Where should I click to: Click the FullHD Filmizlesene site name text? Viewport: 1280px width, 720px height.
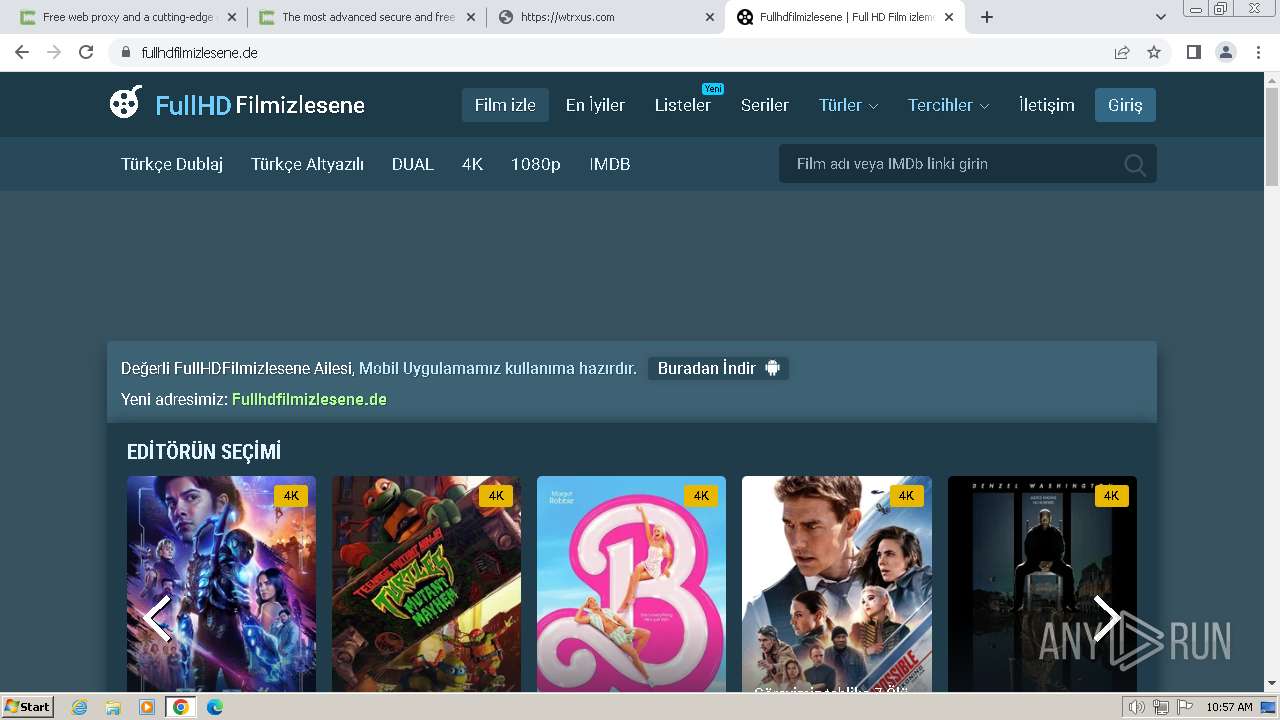pyautogui.click(x=260, y=105)
